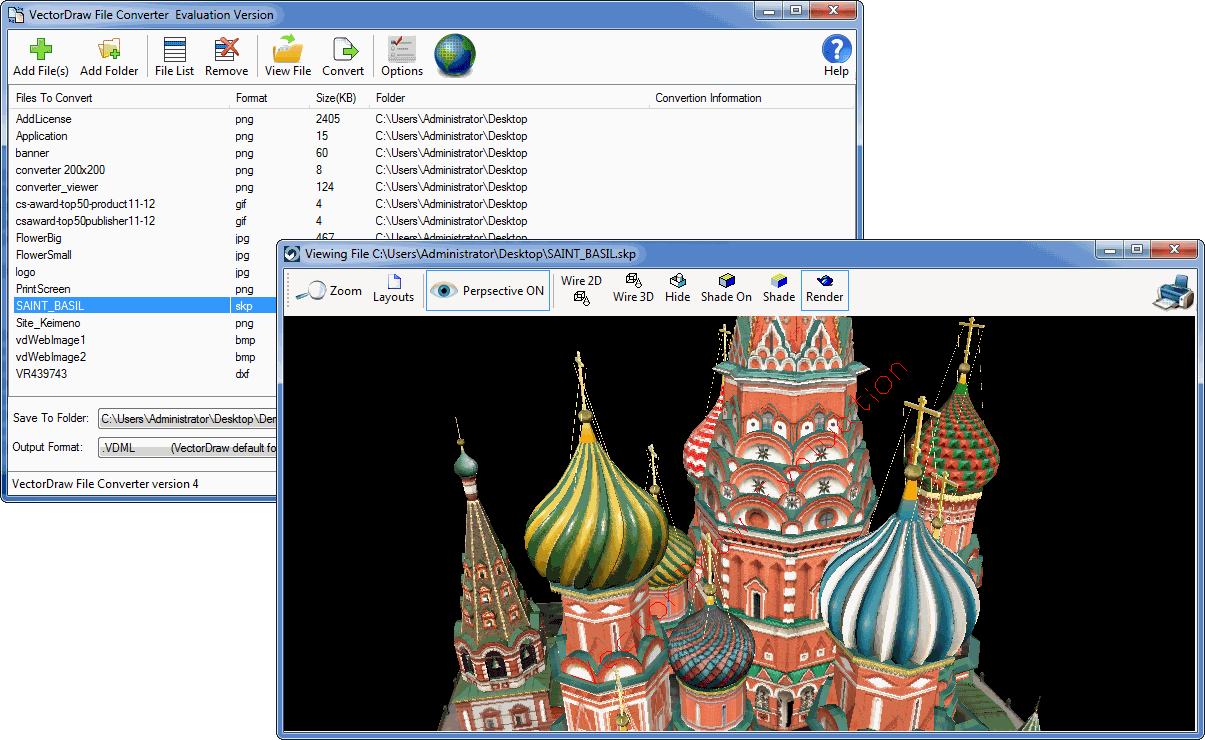Select the cs-award-top50-product11-12 file row
Viewport: 1205px width, 740px height.
point(433,204)
